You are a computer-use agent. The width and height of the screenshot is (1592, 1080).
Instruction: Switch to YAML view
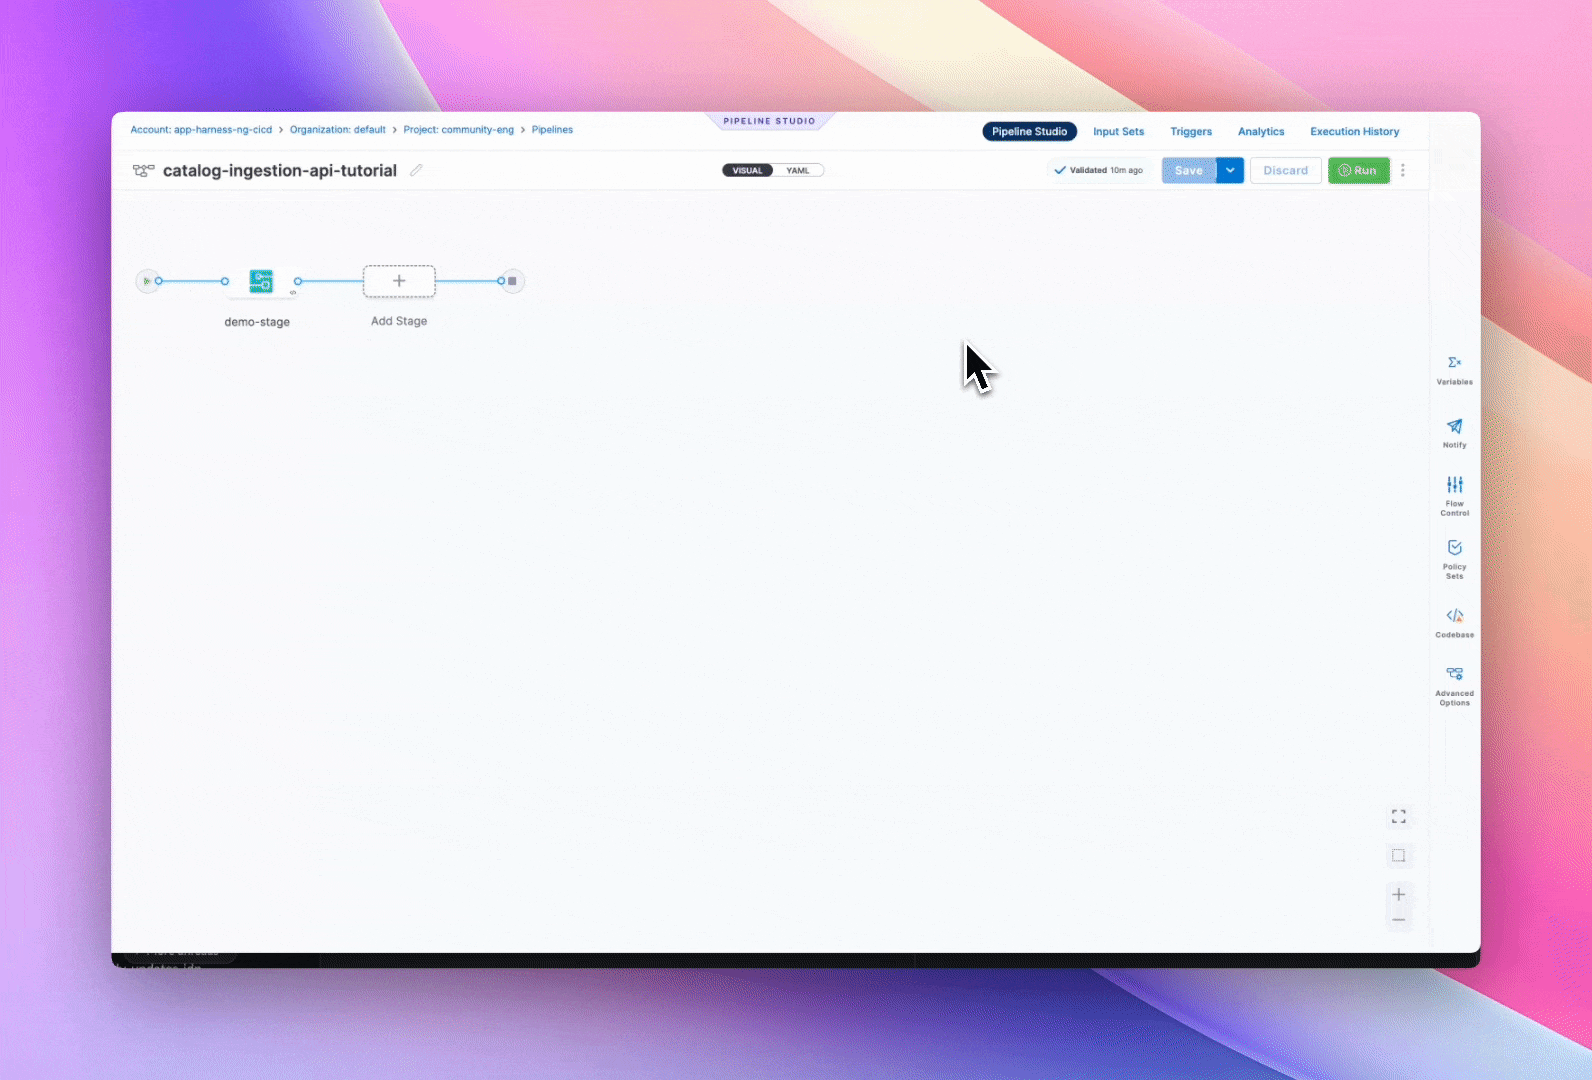click(x=798, y=171)
